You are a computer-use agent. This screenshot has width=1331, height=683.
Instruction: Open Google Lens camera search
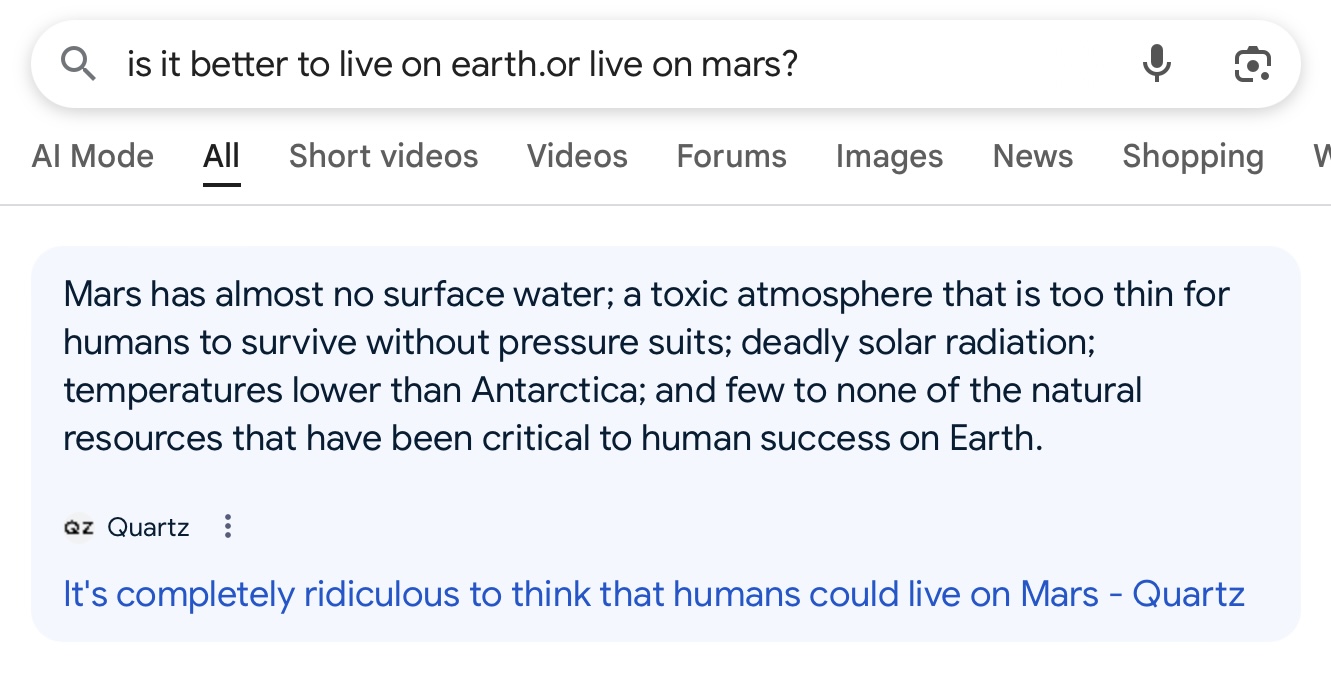tap(1252, 65)
